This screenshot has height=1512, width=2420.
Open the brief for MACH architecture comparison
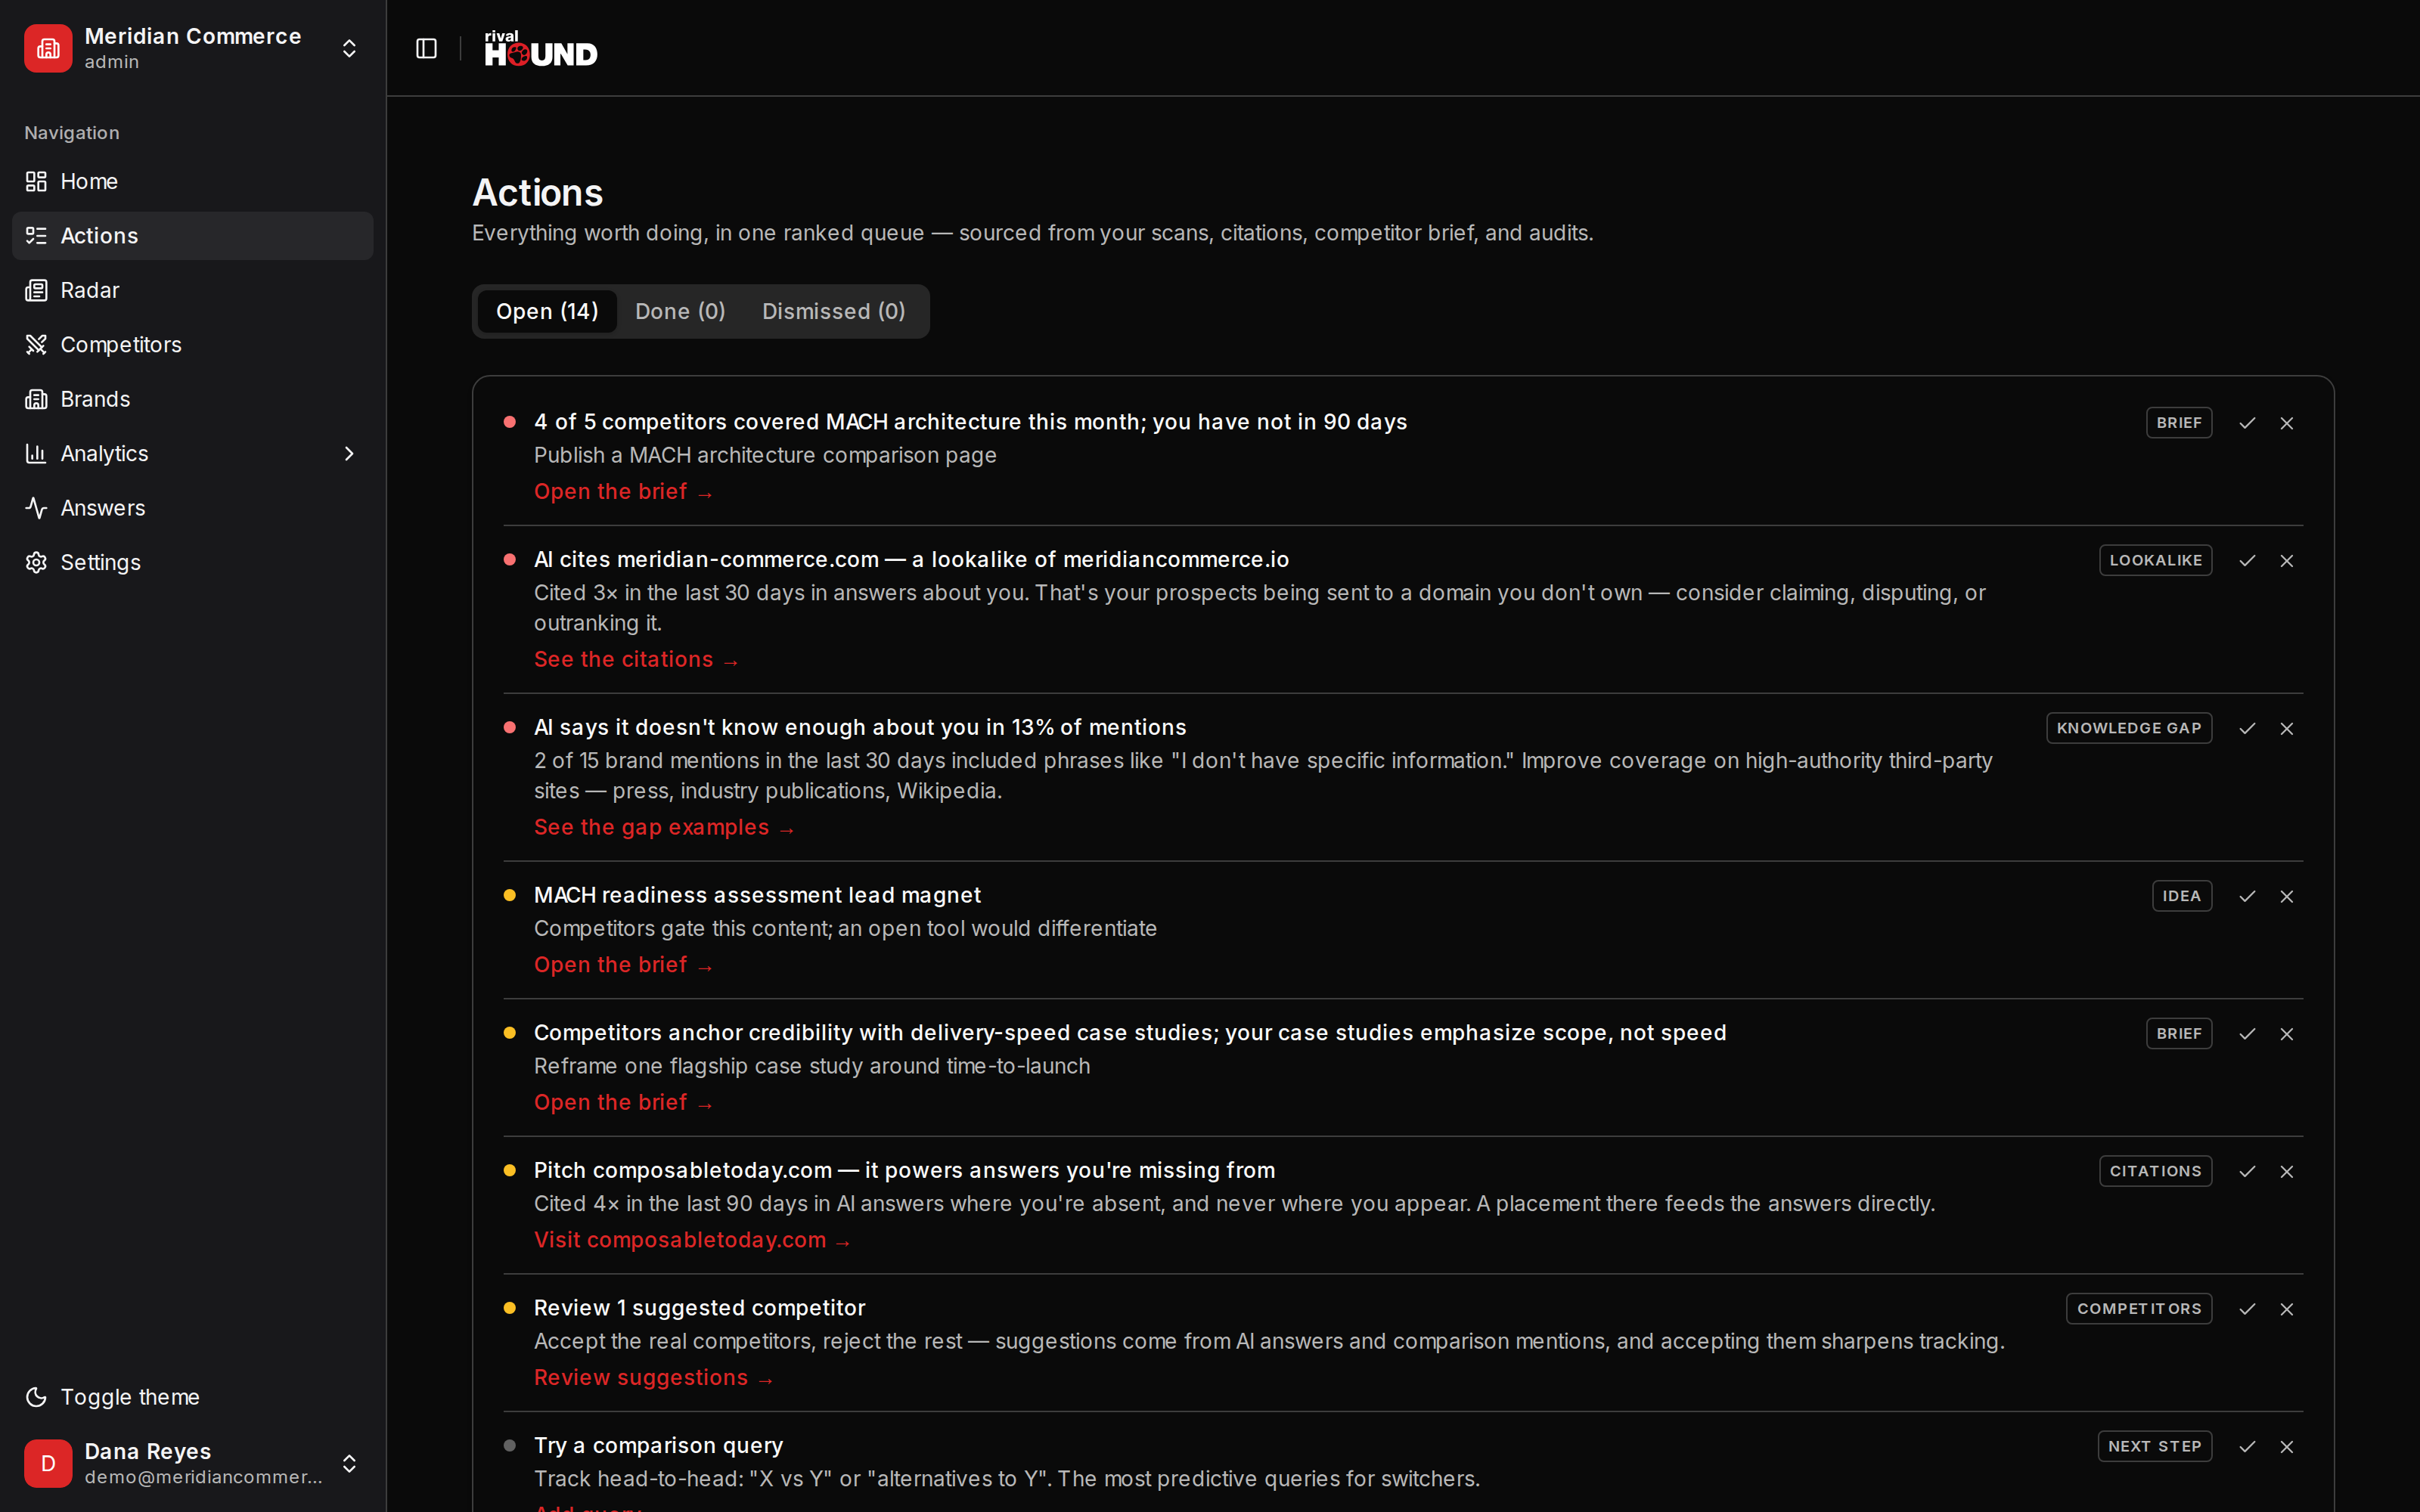click(623, 492)
